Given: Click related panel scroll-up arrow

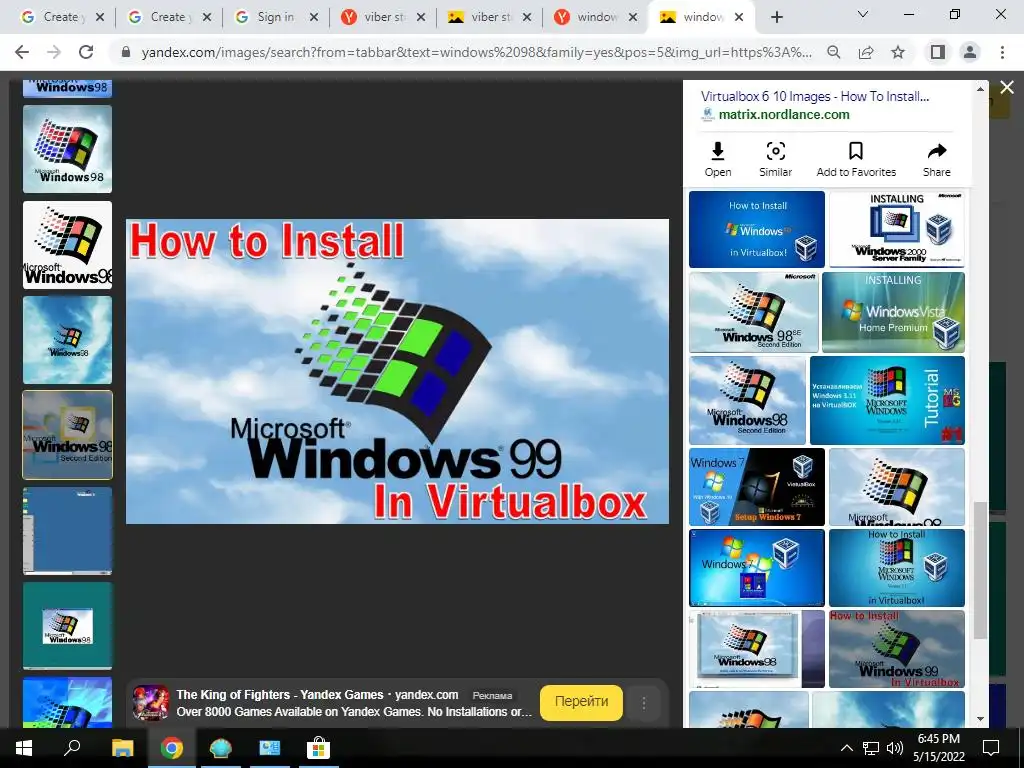Looking at the screenshot, I should 980,89.
